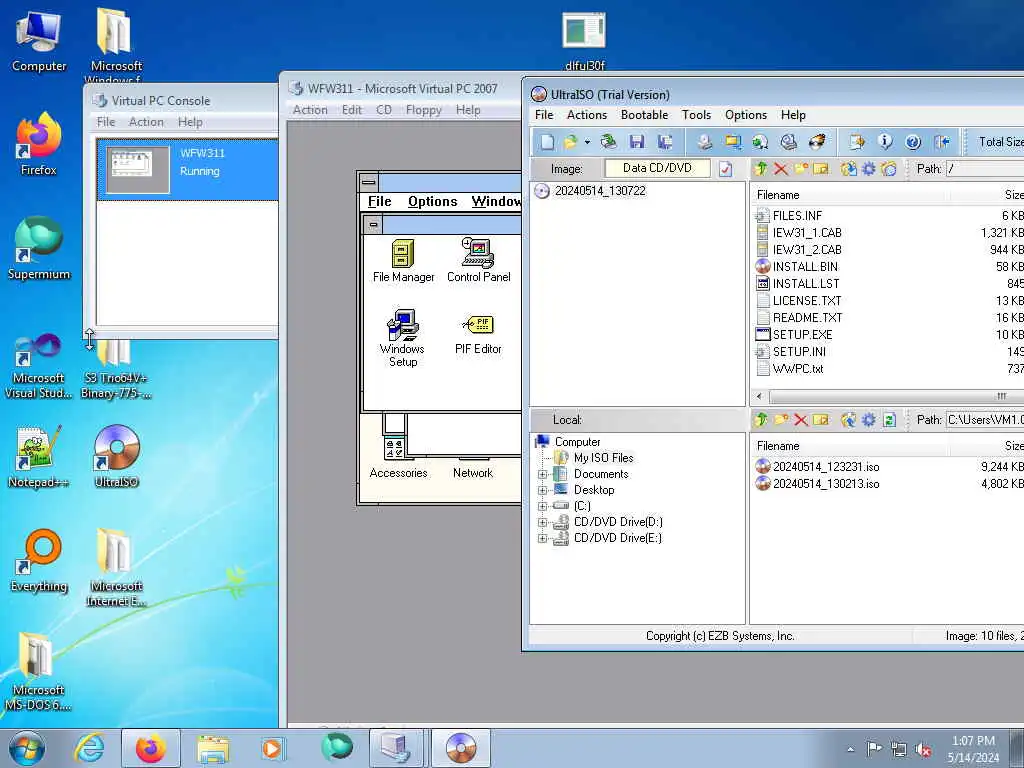The width and height of the screenshot is (1024, 768).
Task: Click the File Manager icon in Windows 3.11
Action: click(x=403, y=261)
